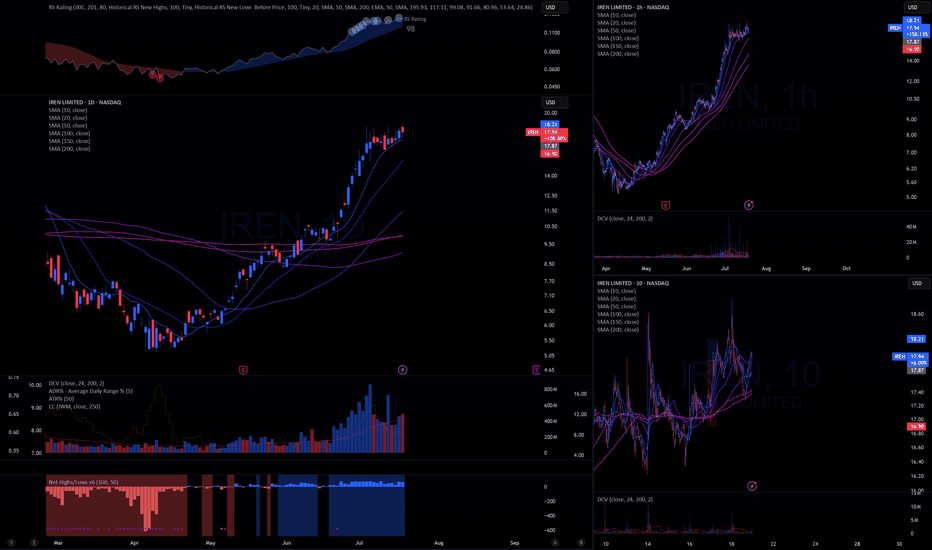Click Apr on the daily chart time axis

pos(134,543)
